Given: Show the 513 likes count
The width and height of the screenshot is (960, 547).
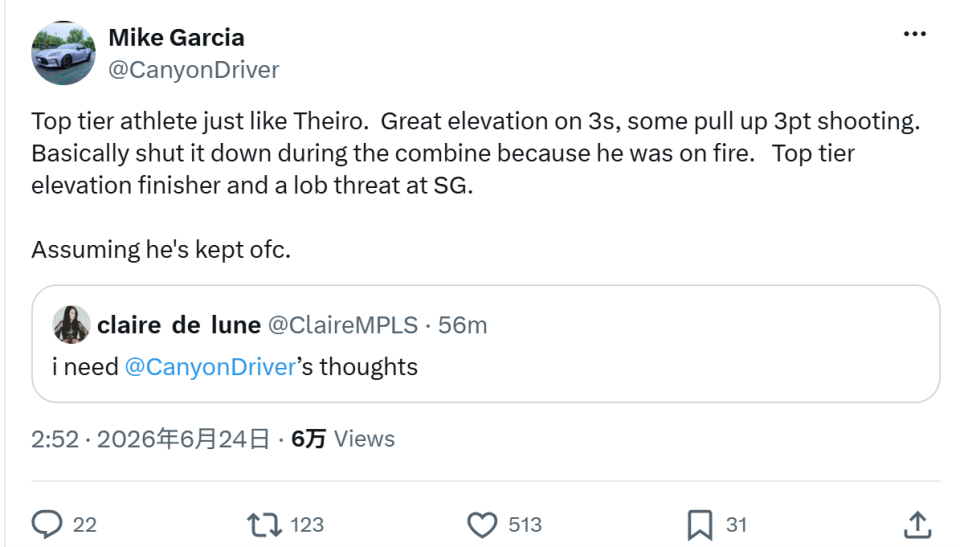Looking at the screenshot, I should pos(525,525).
